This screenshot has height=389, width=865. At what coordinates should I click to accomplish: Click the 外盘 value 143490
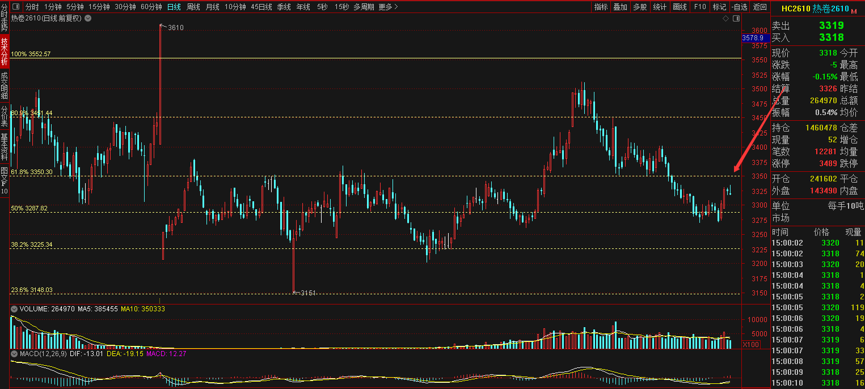[824, 190]
